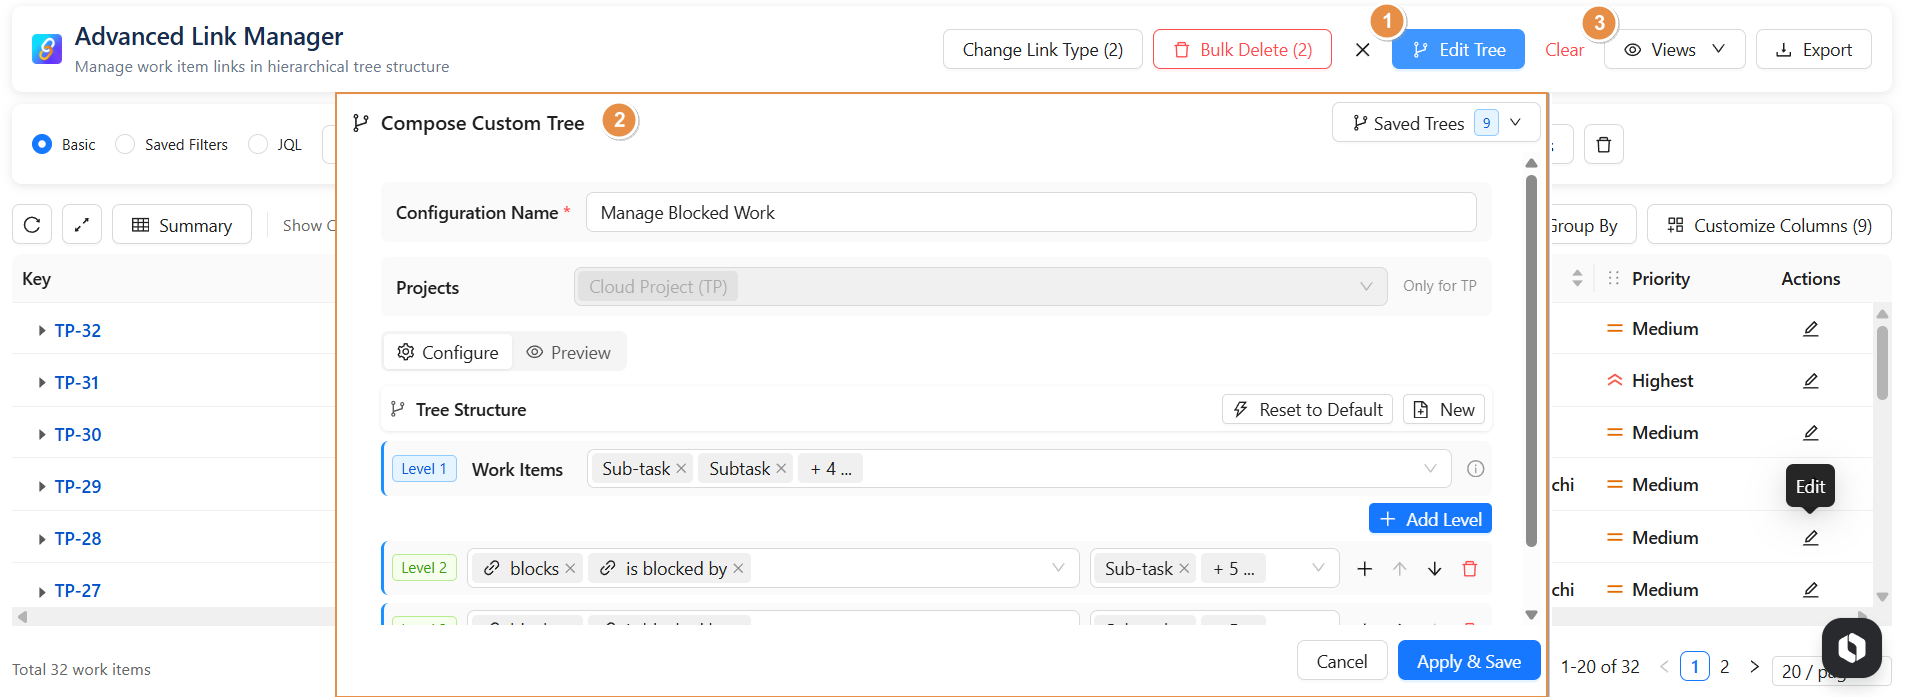1910x697 pixels.
Task: Expand the TP-32 tree row
Action: coord(41,330)
